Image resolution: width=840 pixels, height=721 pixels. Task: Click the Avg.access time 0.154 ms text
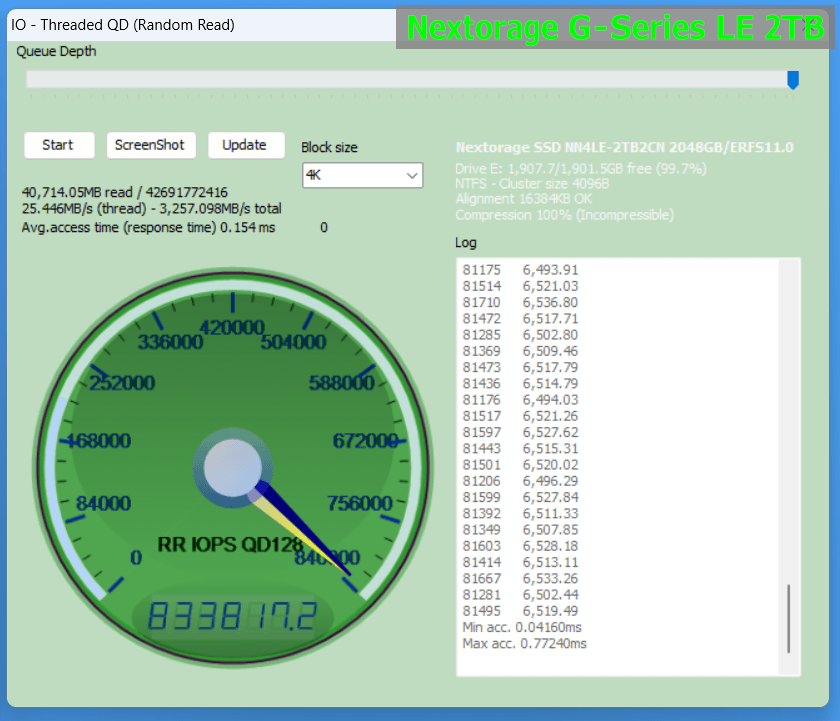pyautogui.click(x=148, y=228)
